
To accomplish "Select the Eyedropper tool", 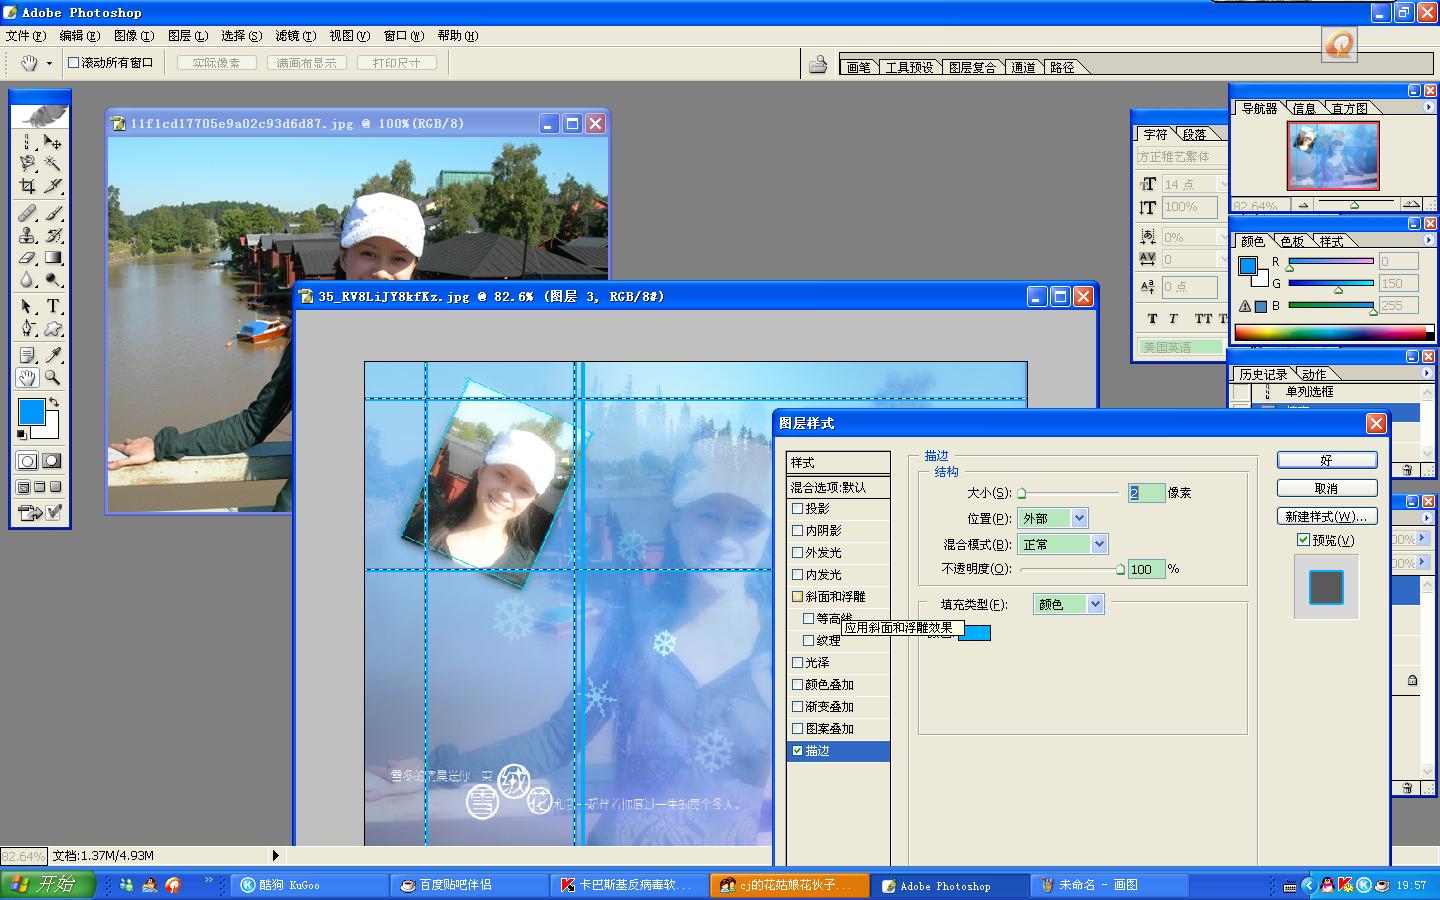I will point(53,355).
